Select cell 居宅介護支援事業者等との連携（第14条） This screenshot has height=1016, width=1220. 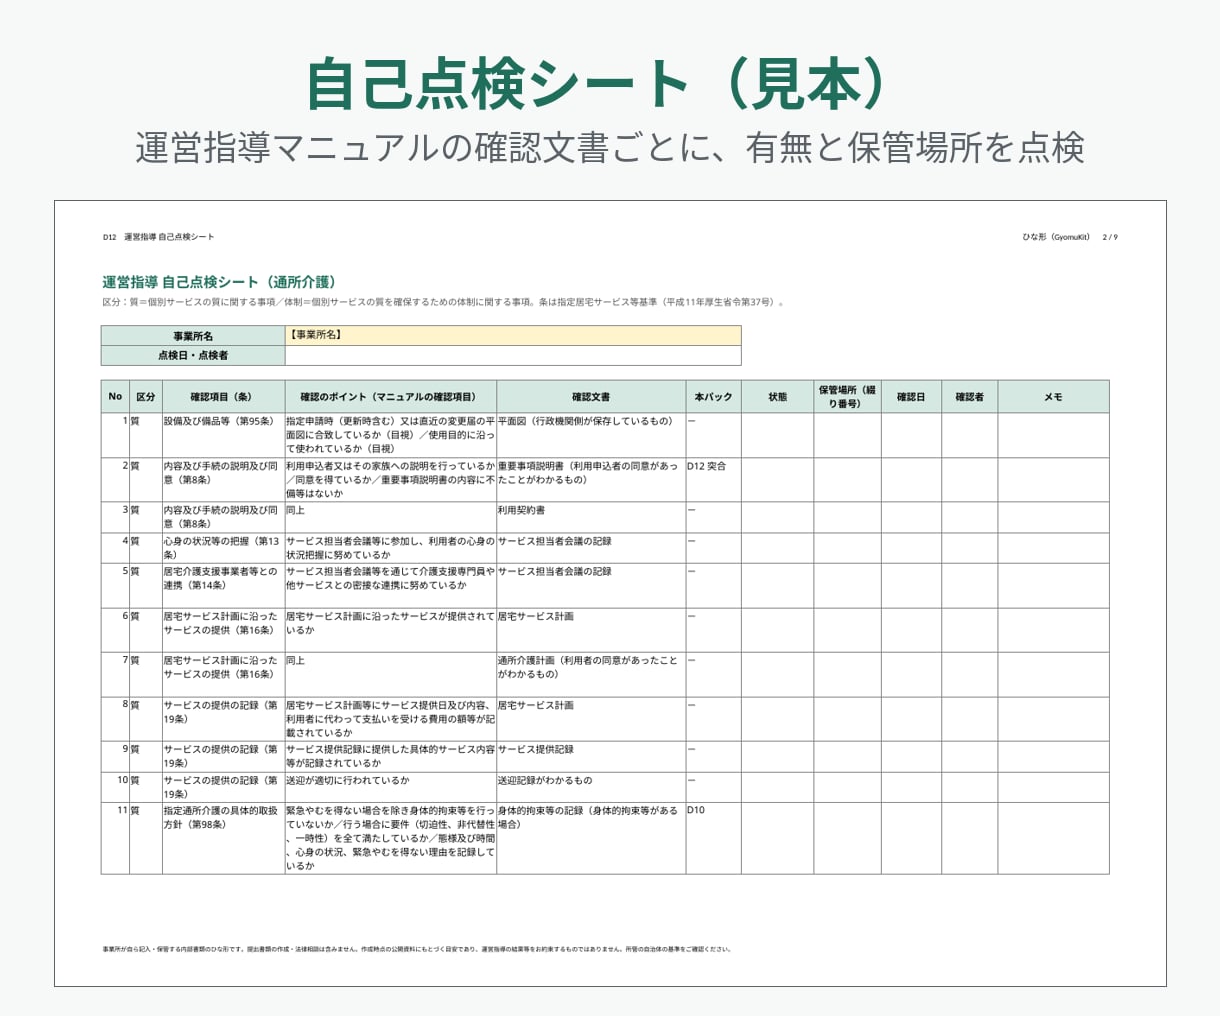(223, 585)
